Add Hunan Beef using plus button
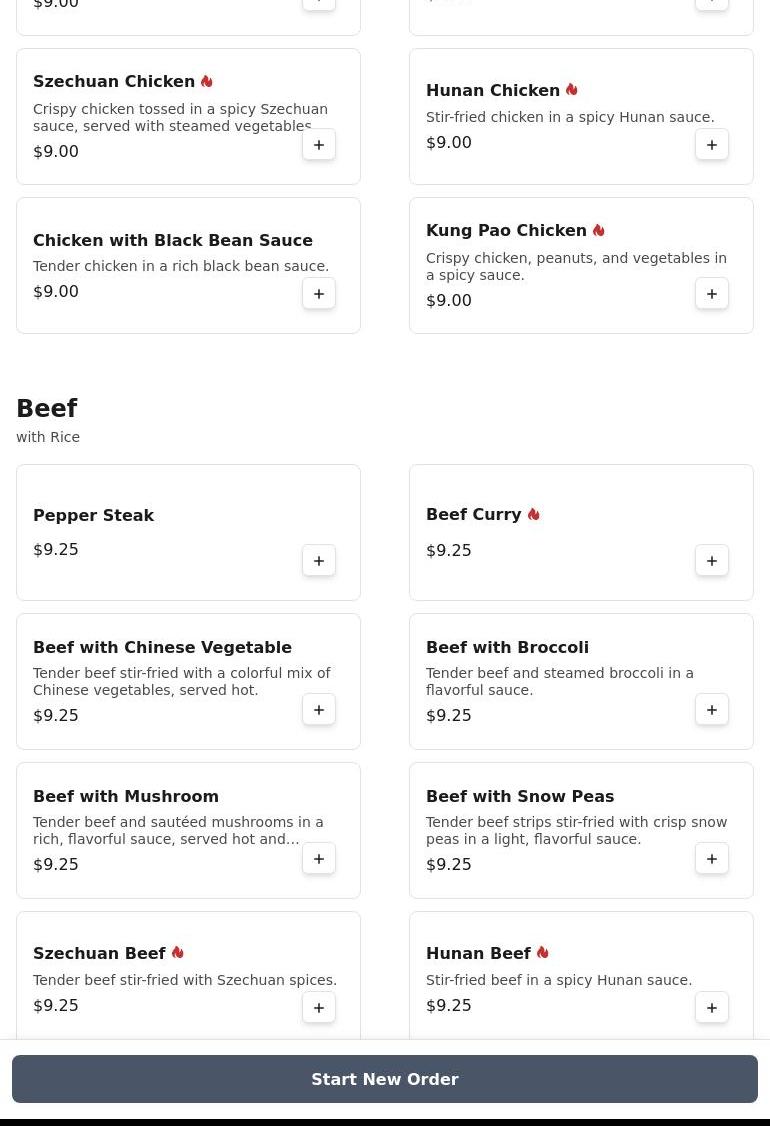Image resolution: width=770 pixels, height=1126 pixels. (712, 1008)
